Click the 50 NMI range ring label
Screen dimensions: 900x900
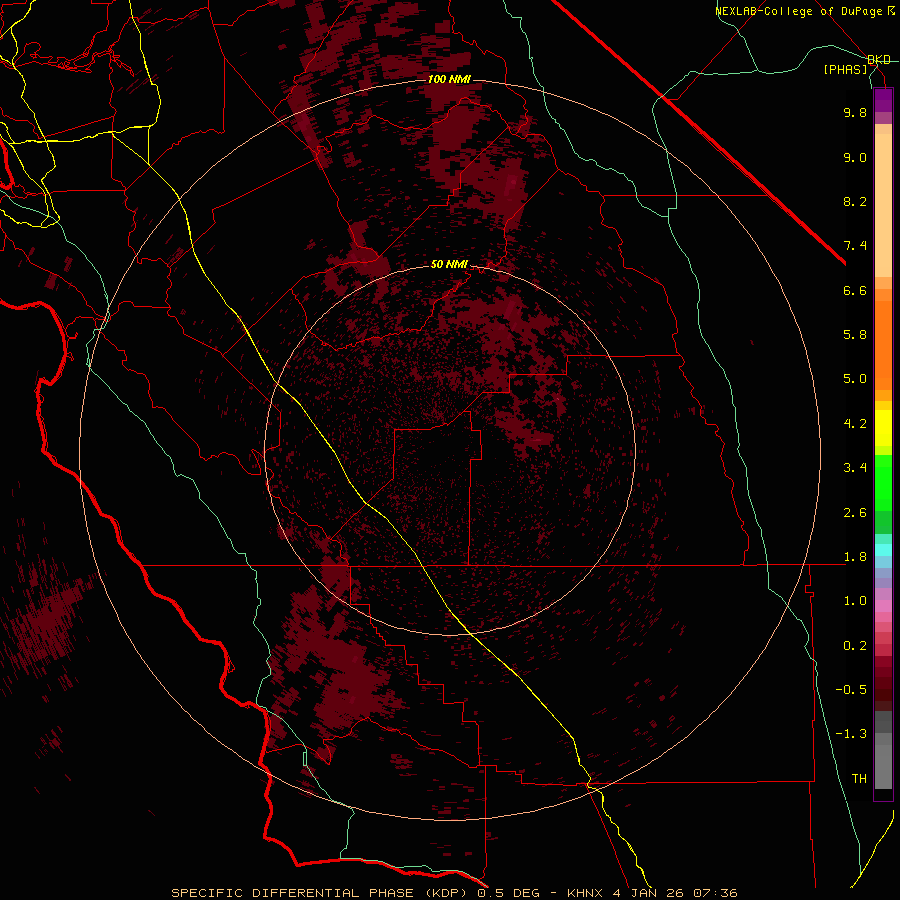[449, 265]
